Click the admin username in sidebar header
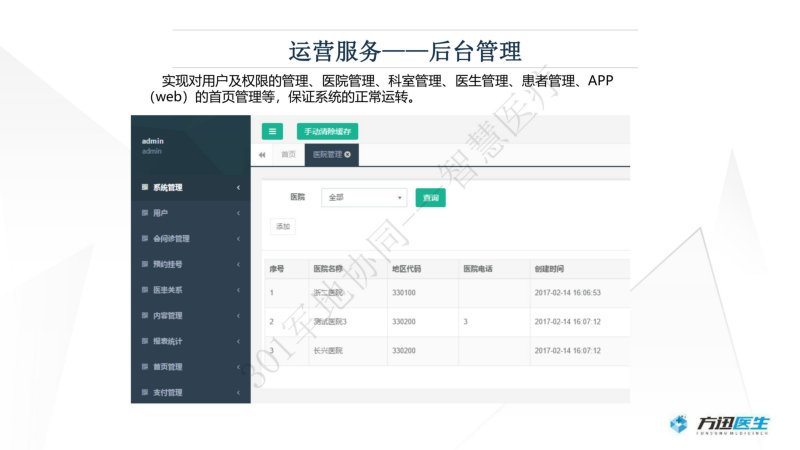Image resolution: width=800 pixels, height=450 pixels. click(x=153, y=141)
